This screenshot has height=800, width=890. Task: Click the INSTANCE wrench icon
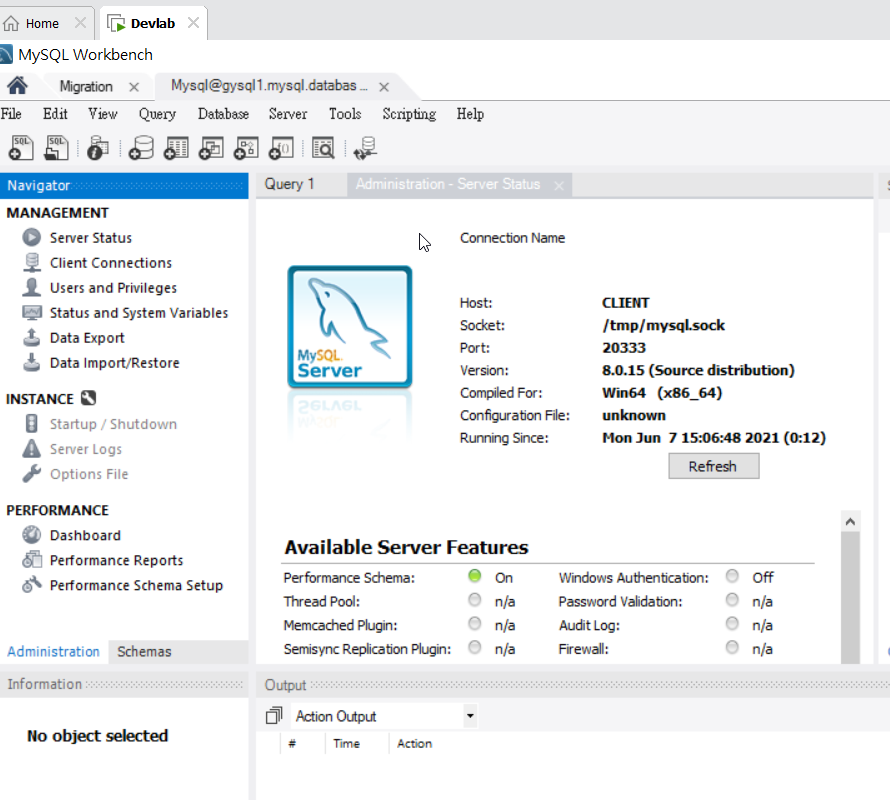click(89, 398)
